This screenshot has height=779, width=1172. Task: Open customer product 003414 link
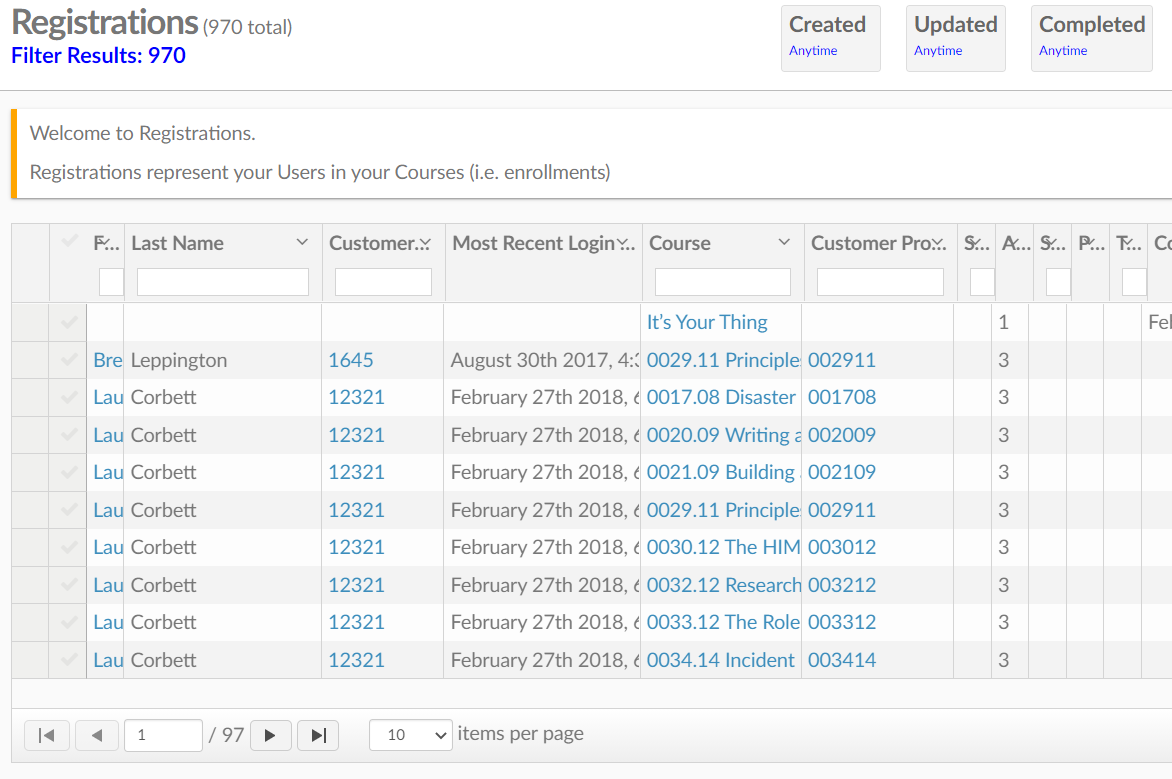[x=842, y=659]
